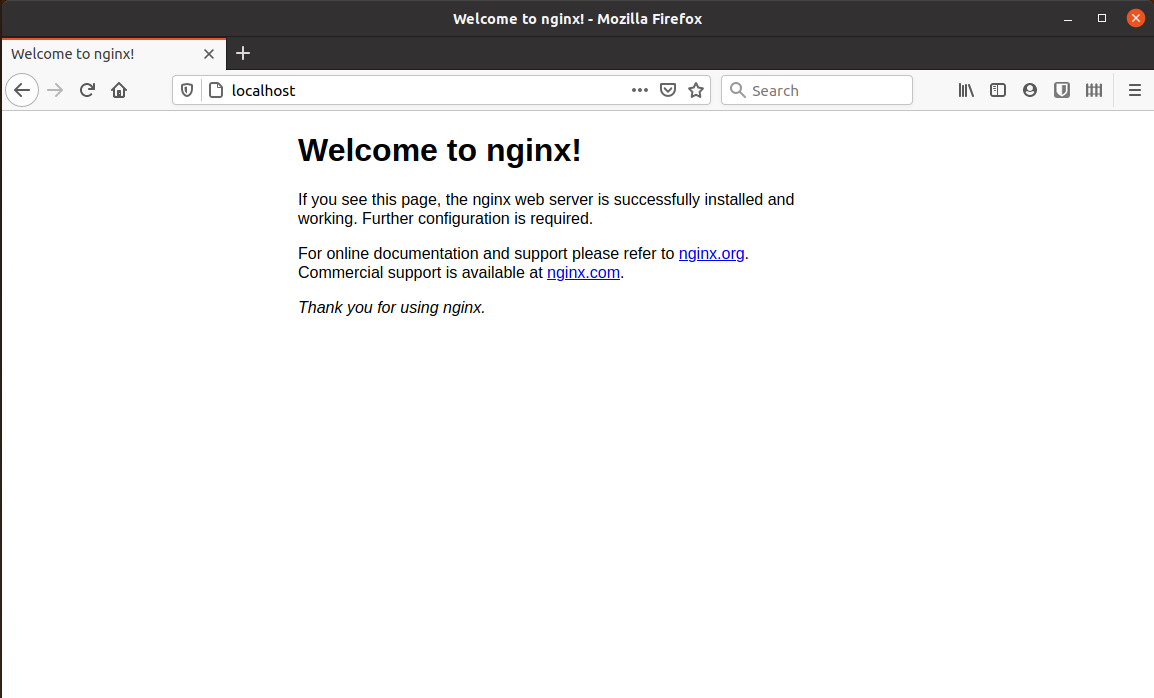Close the Firefox window

[1136, 18]
